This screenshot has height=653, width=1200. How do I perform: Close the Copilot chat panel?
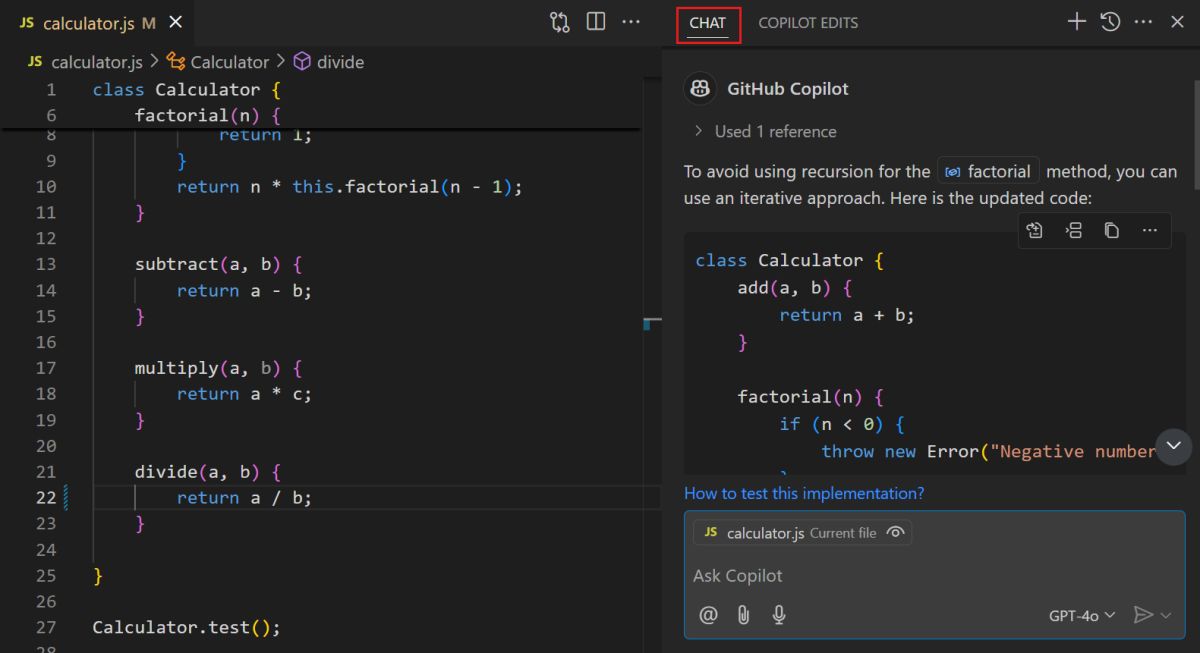click(1177, 22)
